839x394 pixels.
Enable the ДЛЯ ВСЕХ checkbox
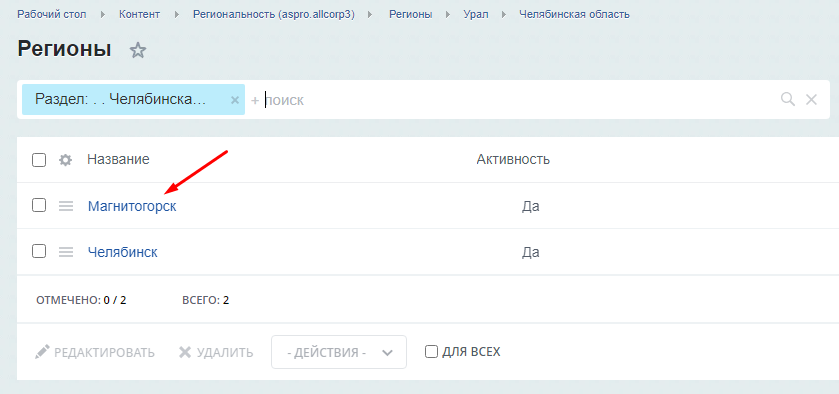point(431,352)
